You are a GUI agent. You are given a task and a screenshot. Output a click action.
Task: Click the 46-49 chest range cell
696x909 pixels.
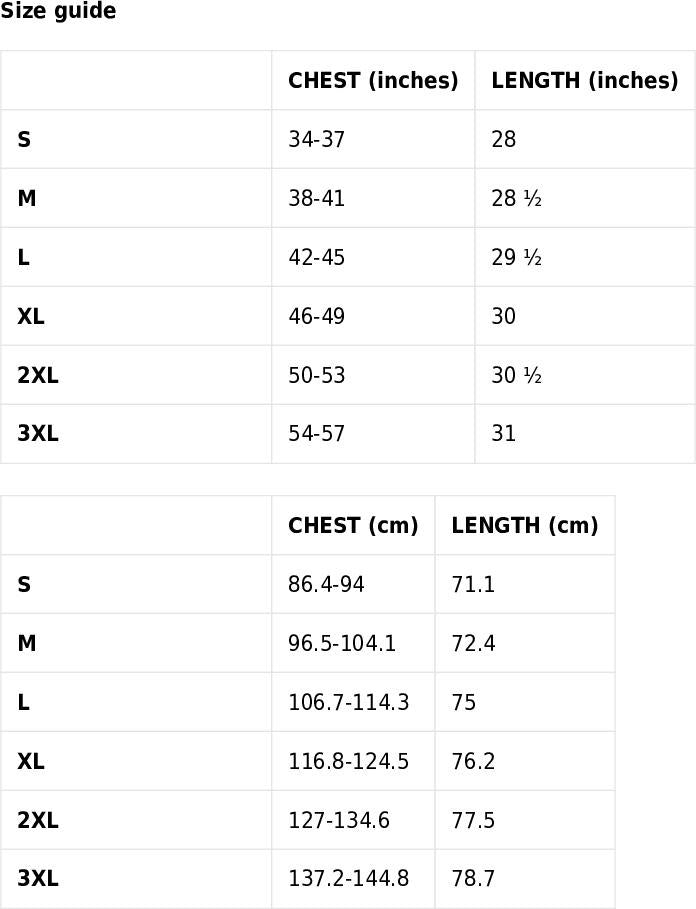(316, 317)
